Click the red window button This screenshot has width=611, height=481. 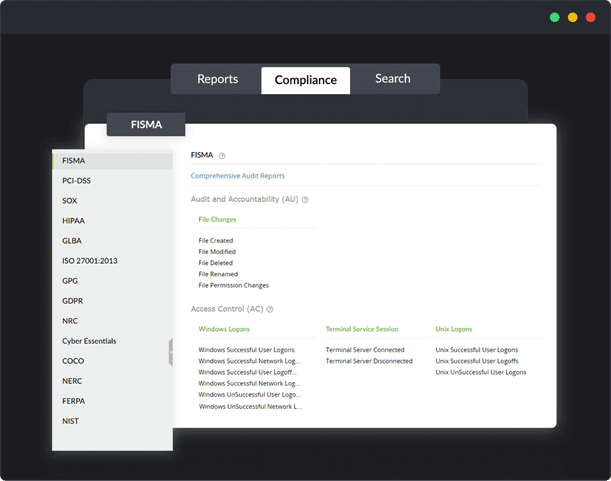pos(590,18)
